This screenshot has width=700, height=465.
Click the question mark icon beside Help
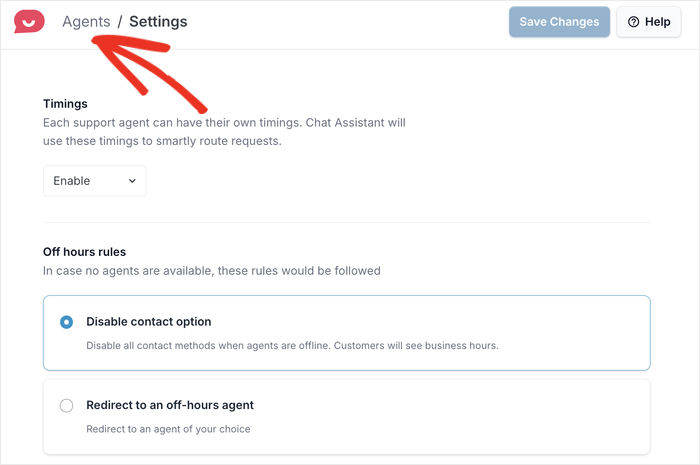(x=633, y=22)
